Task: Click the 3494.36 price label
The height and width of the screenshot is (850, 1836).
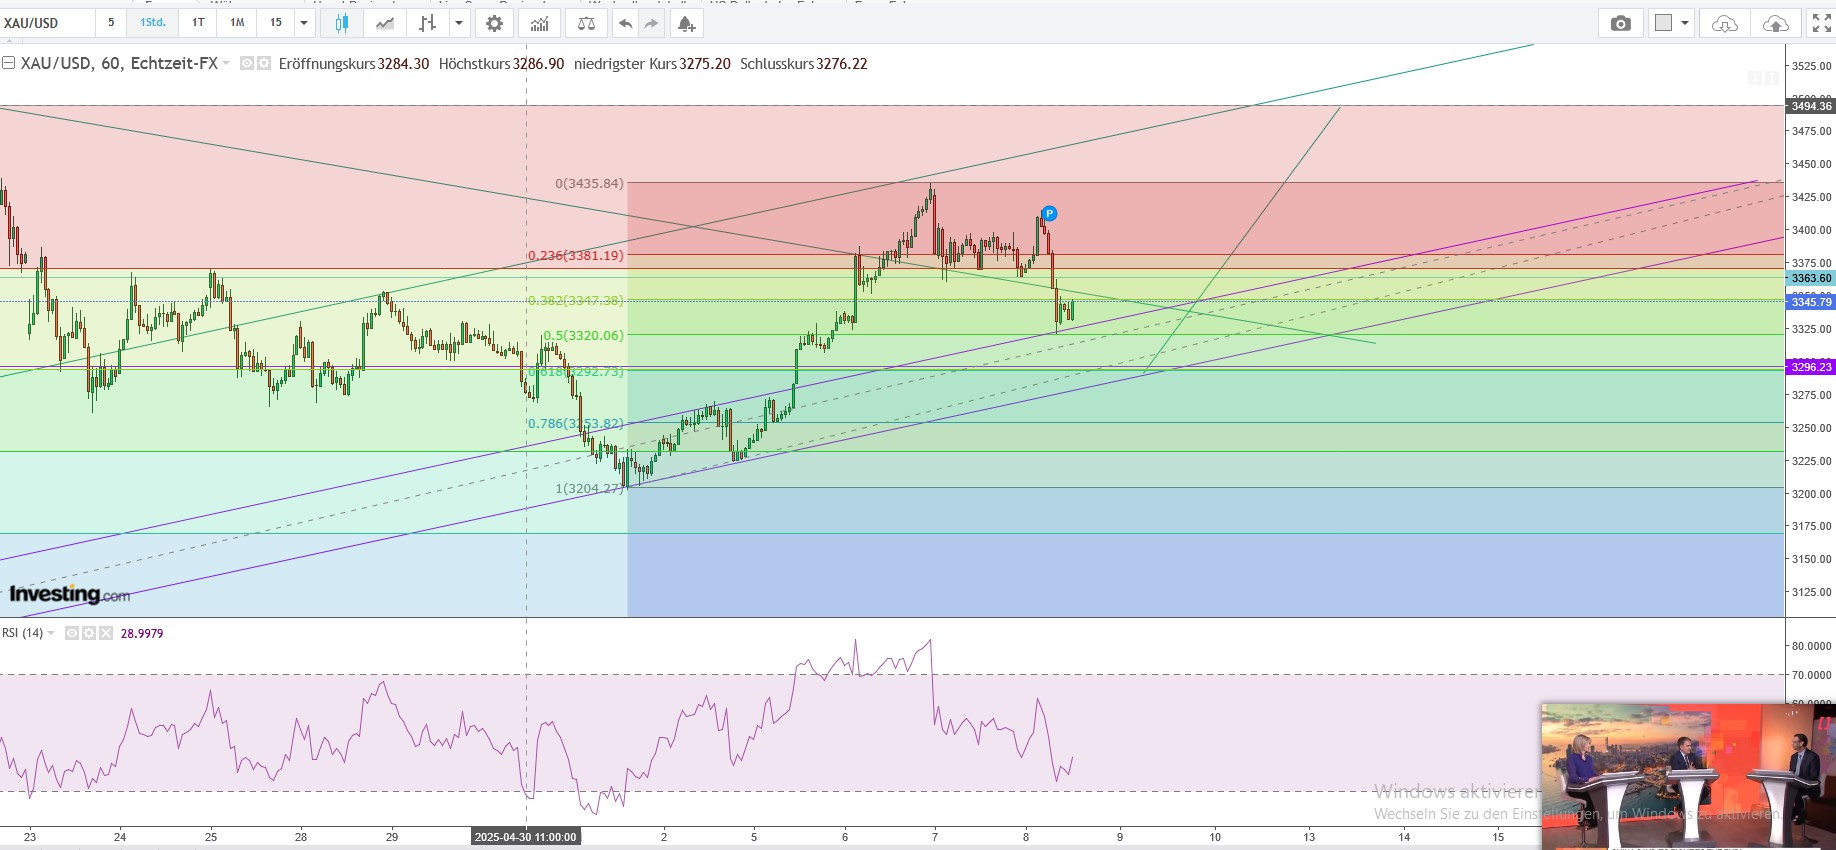Action: tap(1811, 106)
